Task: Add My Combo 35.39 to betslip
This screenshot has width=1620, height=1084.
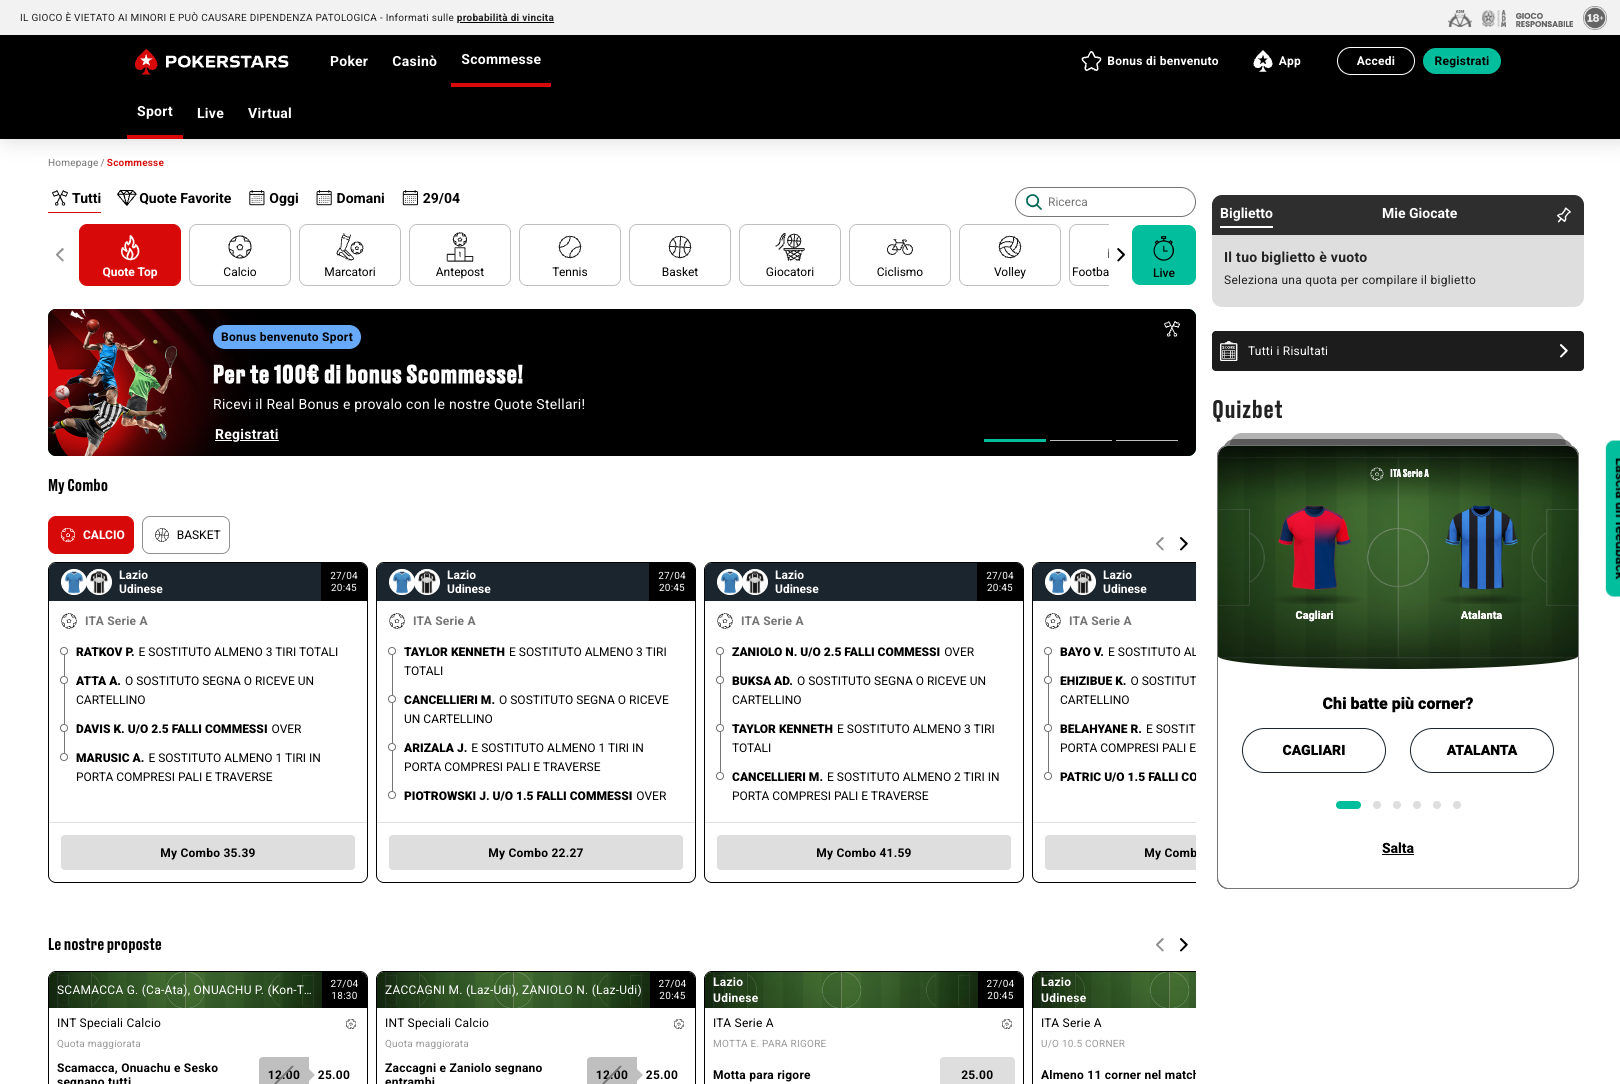Action: (x=208, y=853)
